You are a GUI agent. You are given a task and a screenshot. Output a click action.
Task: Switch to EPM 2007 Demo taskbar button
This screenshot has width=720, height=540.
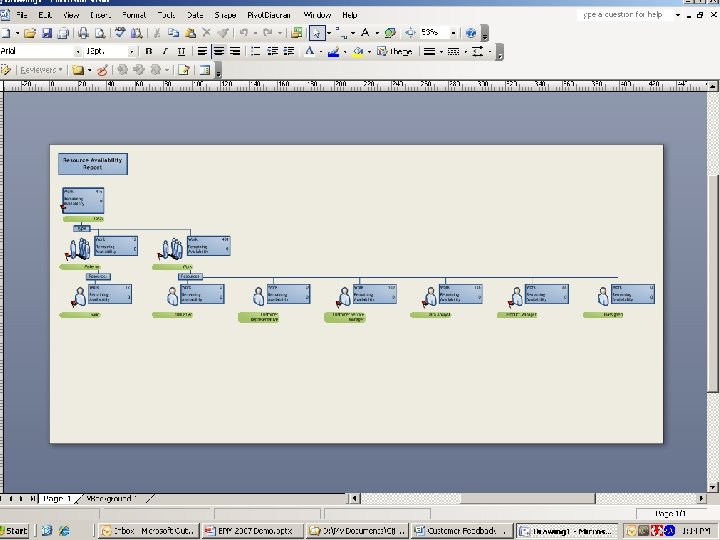251,530
